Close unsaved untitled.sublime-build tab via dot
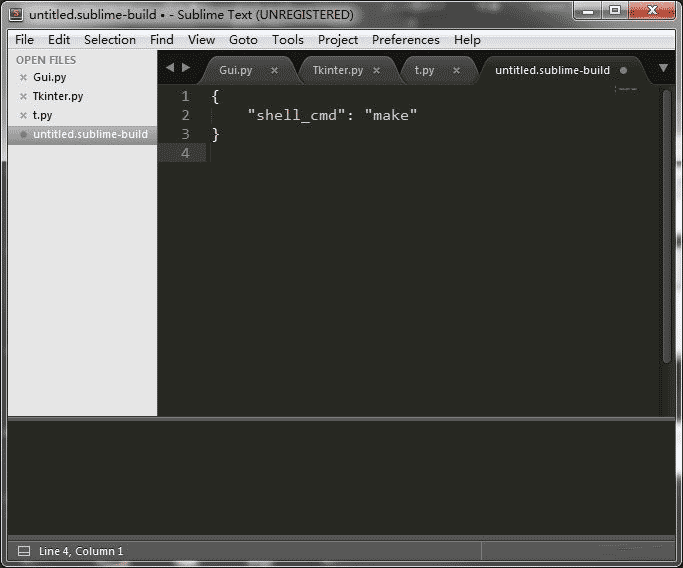 coord(624,70)
